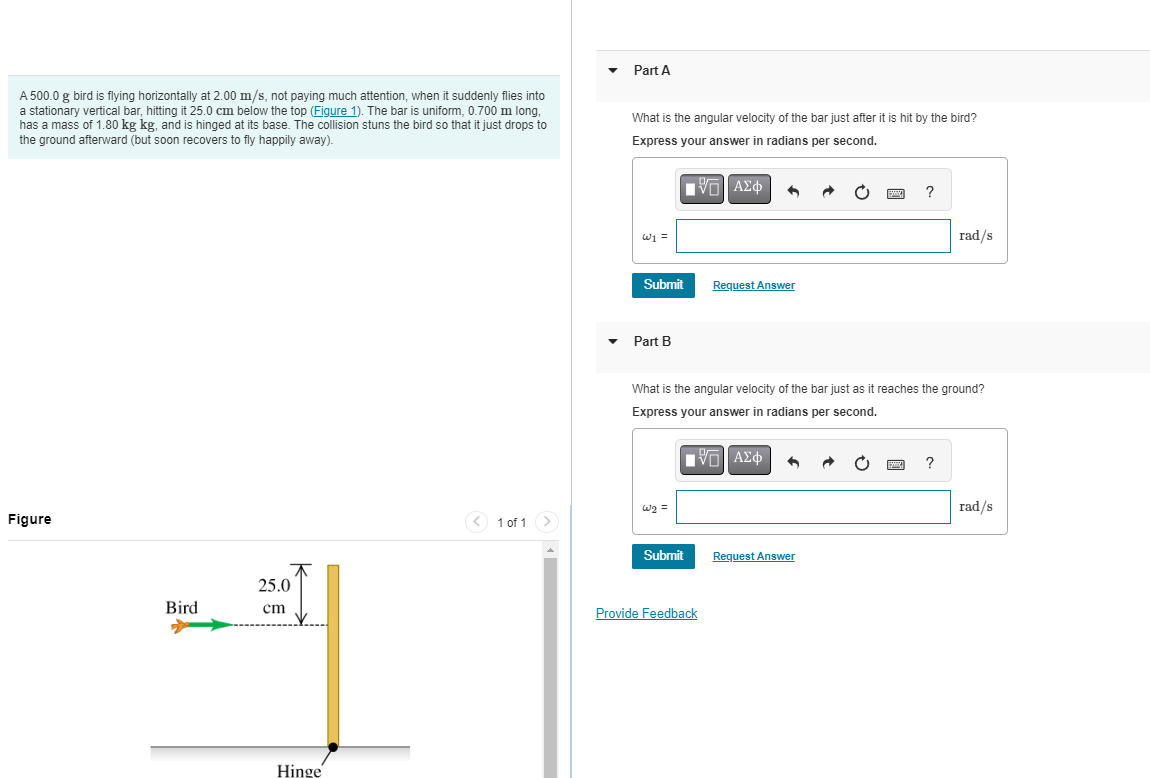
Task: Click reset icon in Part A toolbar
Action: tap(862, 192)
